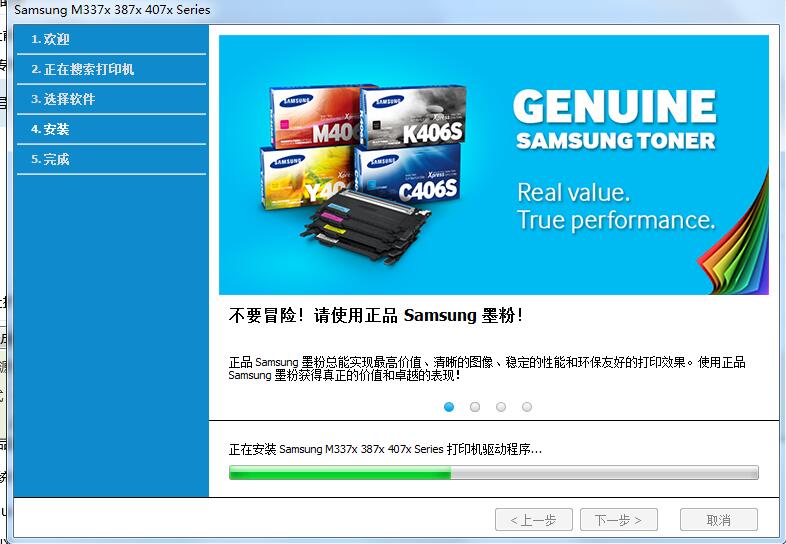Select the second slideshow dot
The width and height of the screenshot is (786, 544).
(x=475, y=407)
